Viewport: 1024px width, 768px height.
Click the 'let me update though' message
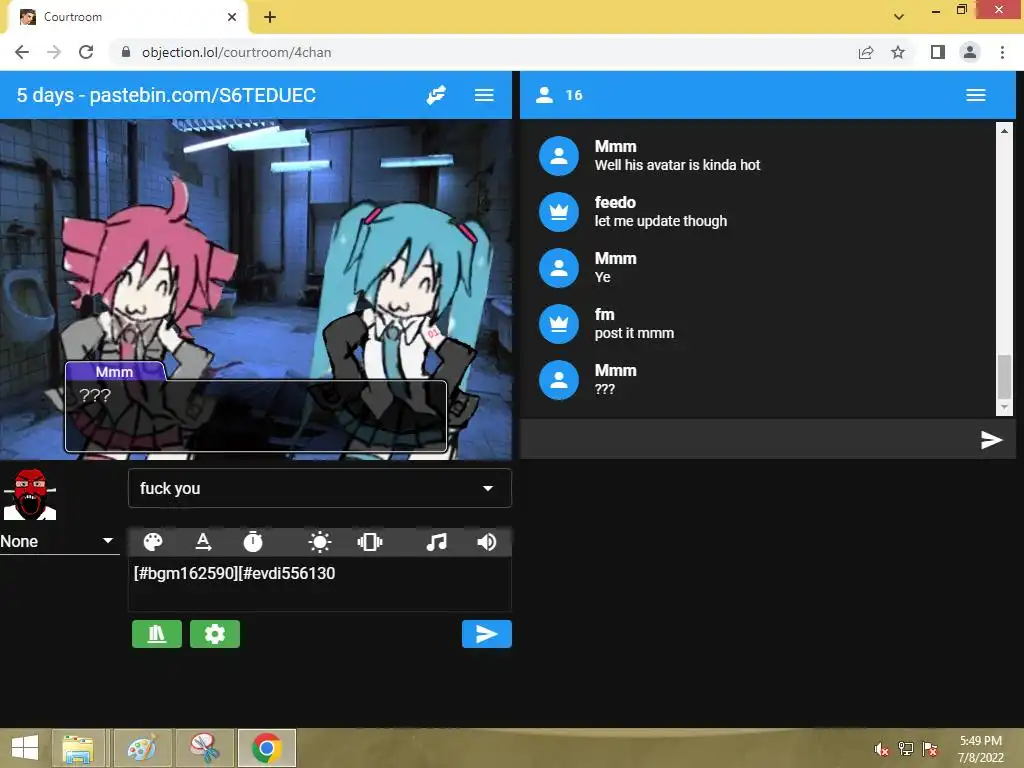[660, 221]
